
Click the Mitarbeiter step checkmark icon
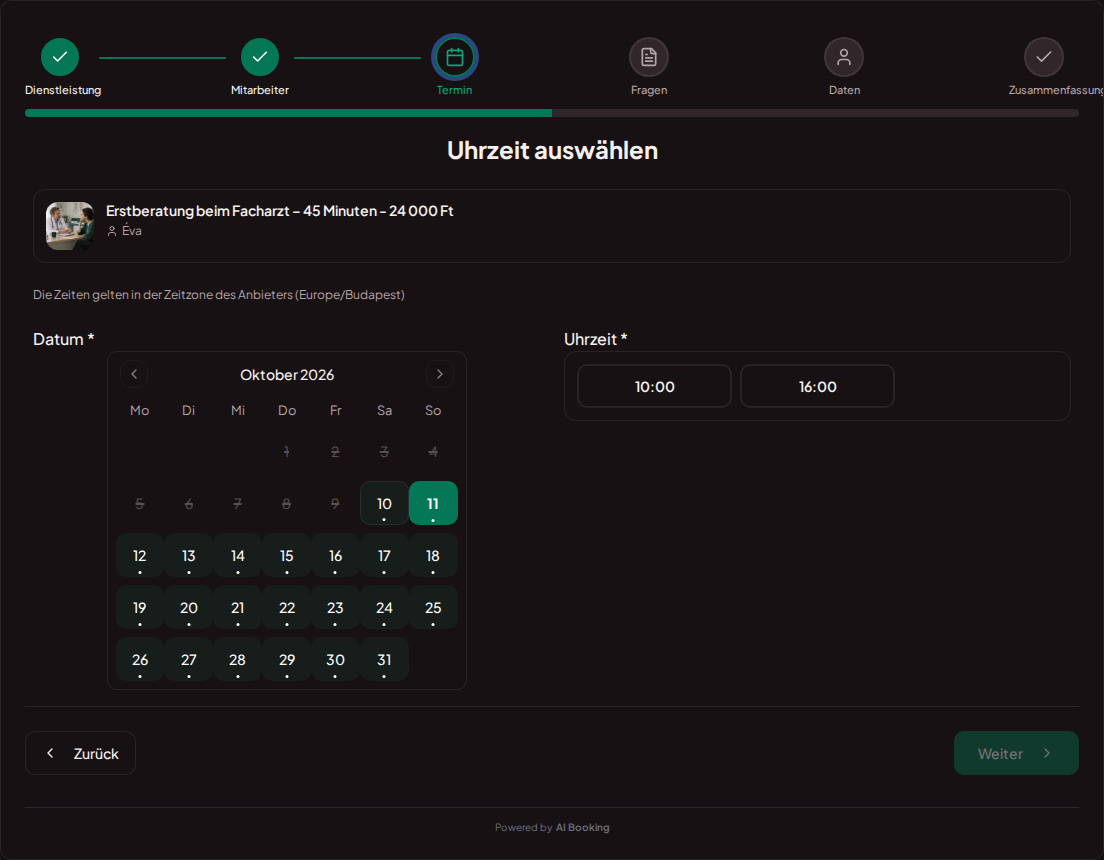coord(260,57)
